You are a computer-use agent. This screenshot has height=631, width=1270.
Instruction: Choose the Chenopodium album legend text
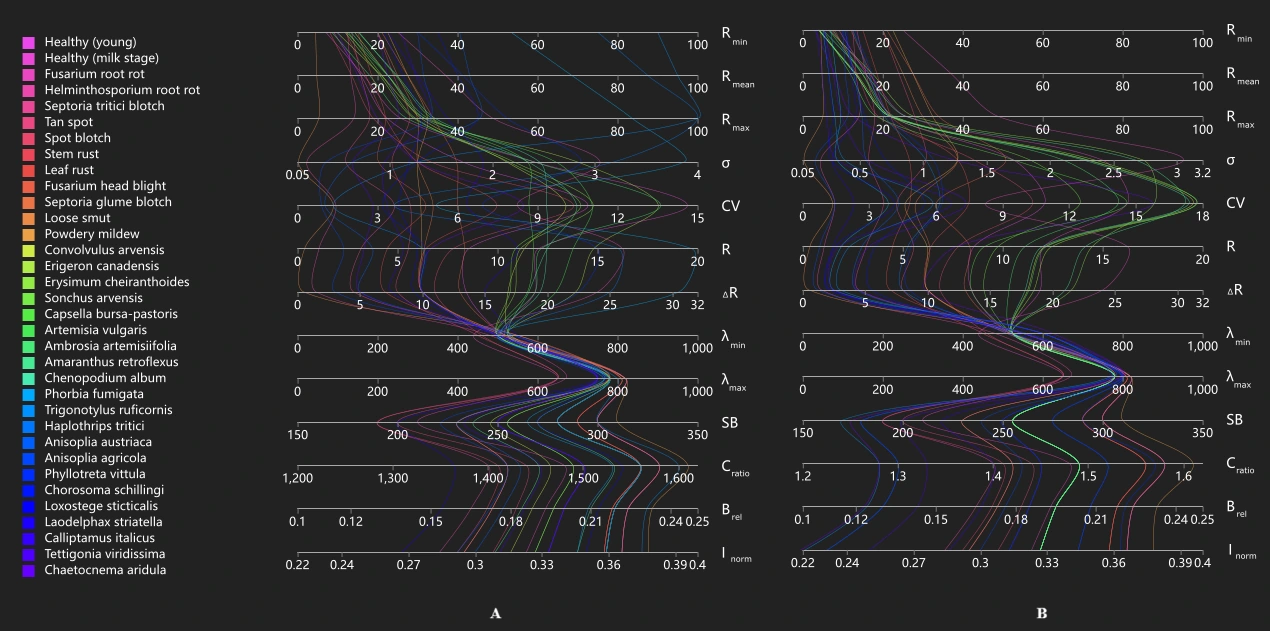(x=105, y=378)
